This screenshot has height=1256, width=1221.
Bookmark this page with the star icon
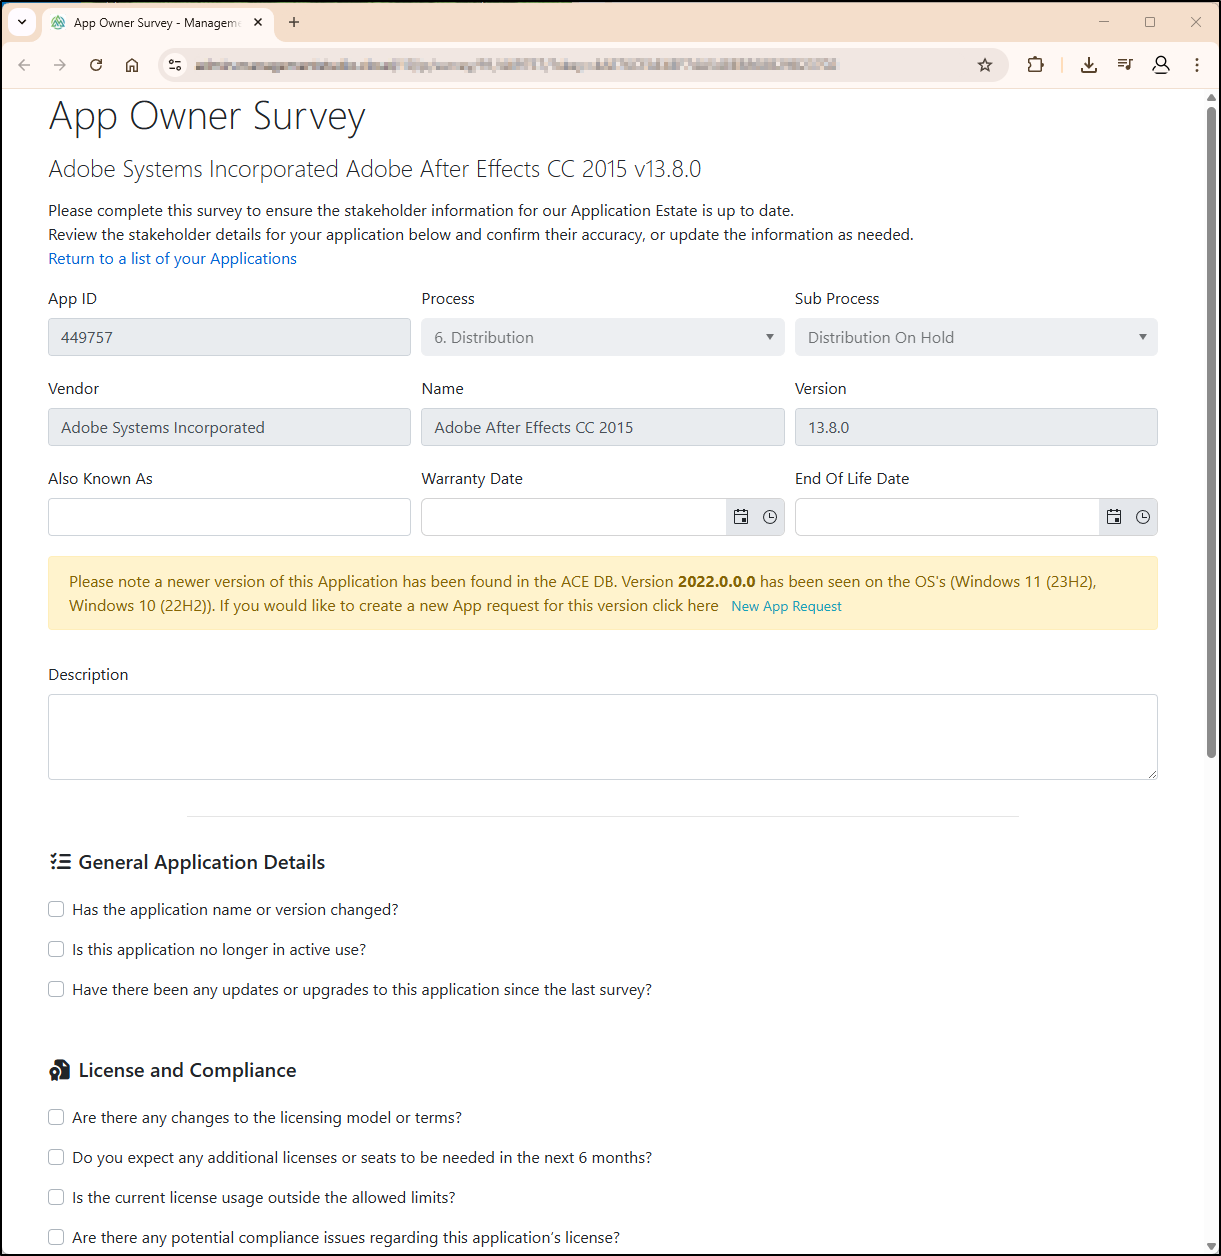pos(985,65)
